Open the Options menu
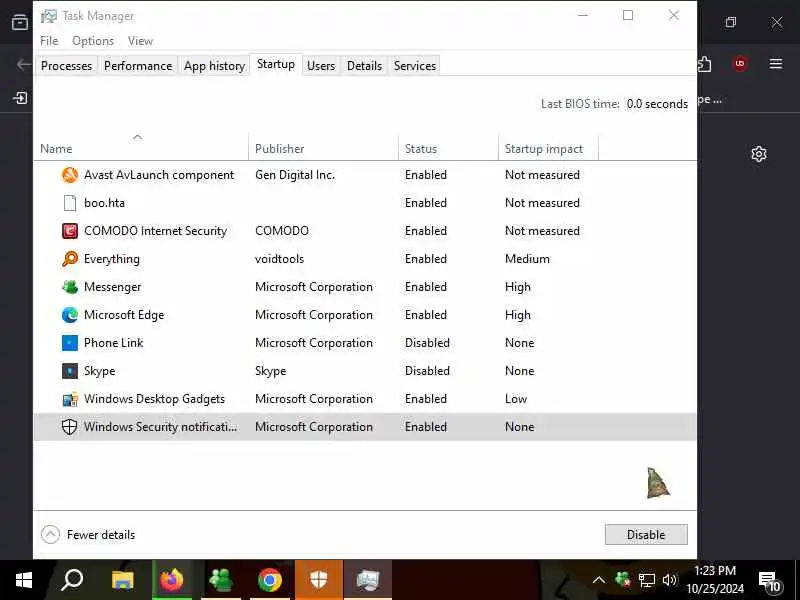The height and width of the screenshot is (600, 800). pyautogui.click(x=93, y=41)
